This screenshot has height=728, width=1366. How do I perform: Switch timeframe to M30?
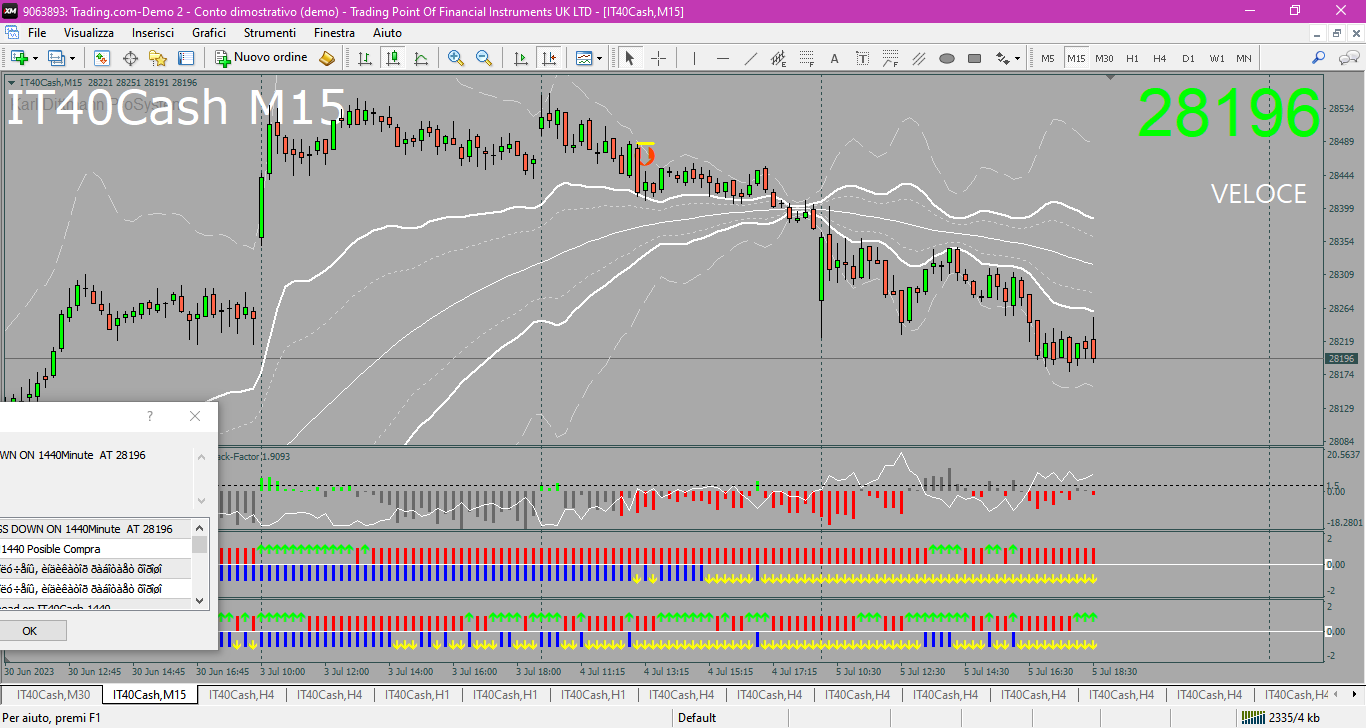point(1104,58)
